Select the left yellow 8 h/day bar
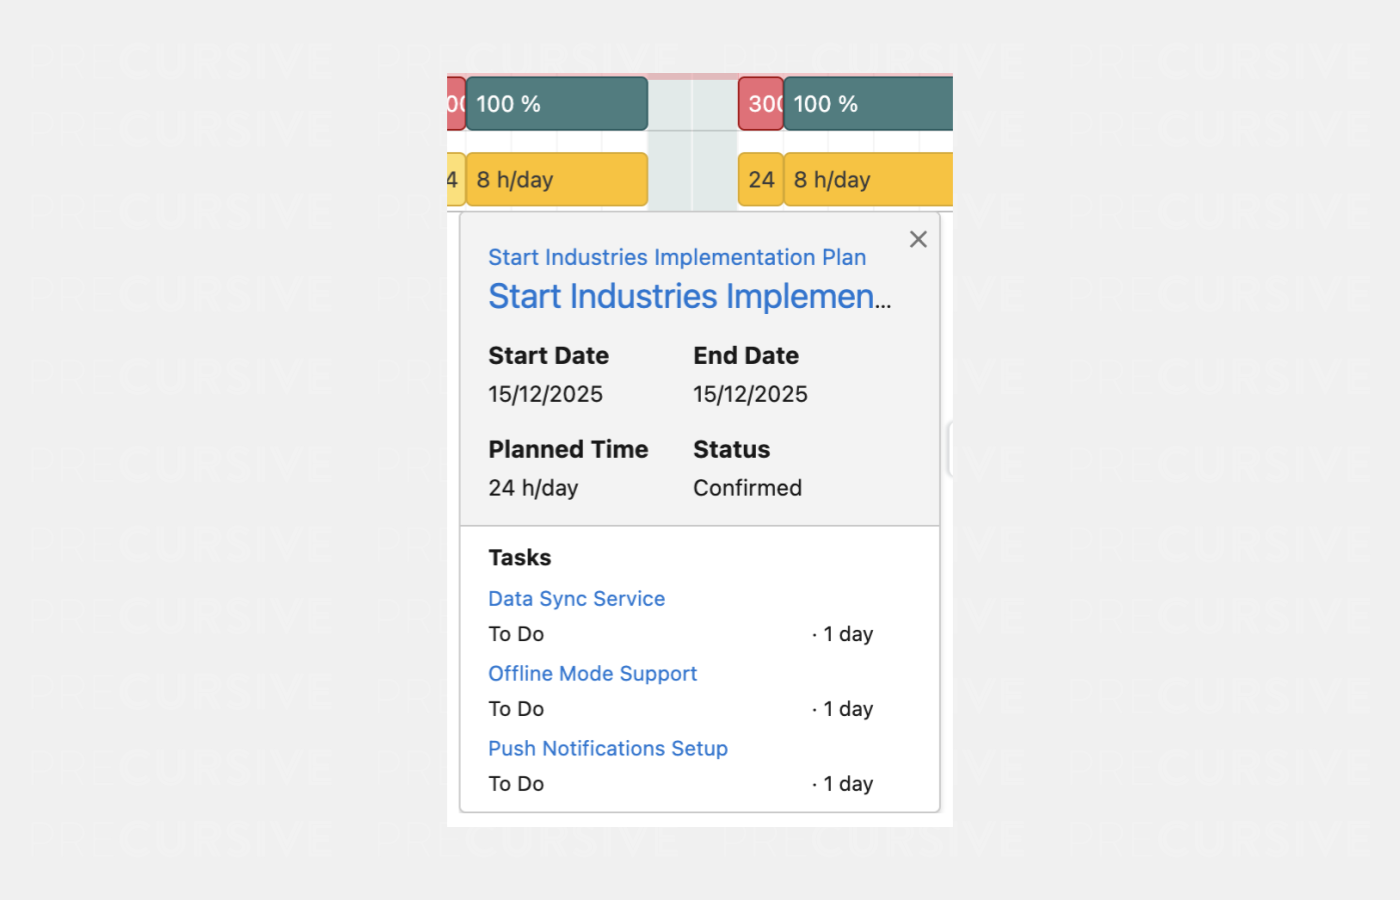The height and width of the screenshot is (900, 1400). coord(556,180)
